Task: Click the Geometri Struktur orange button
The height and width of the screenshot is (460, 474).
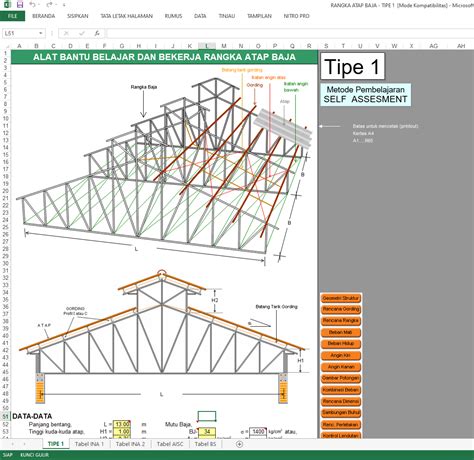Action: coord(341,298)
